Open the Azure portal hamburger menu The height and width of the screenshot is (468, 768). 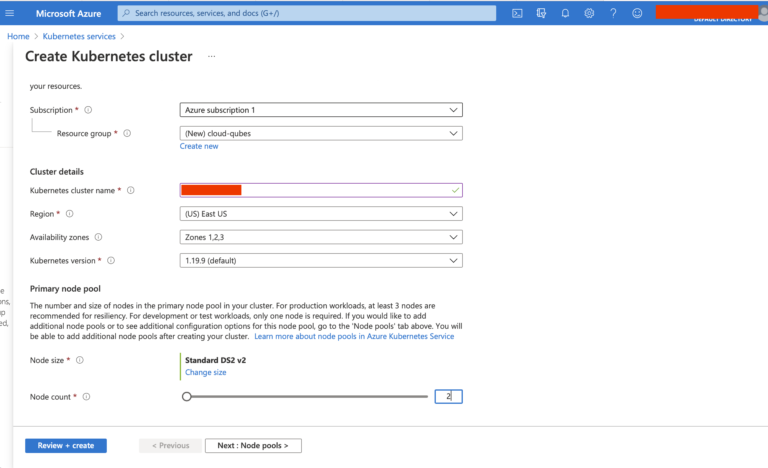10,13
